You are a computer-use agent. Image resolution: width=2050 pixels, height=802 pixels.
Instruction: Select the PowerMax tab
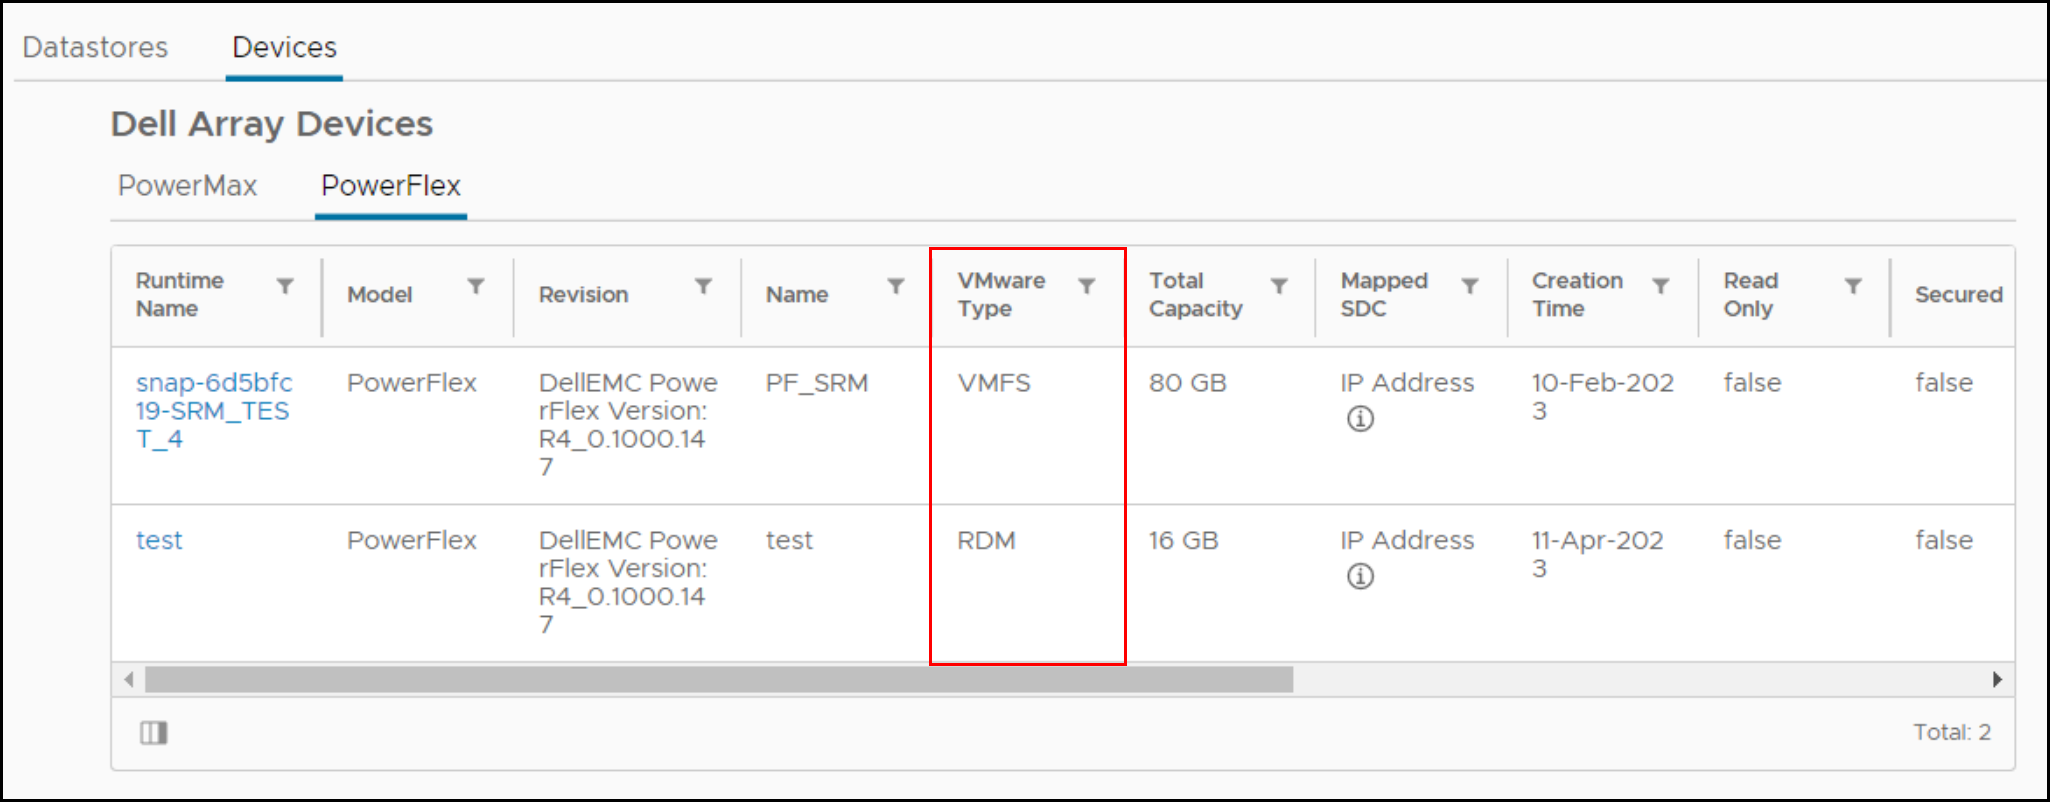187,186
